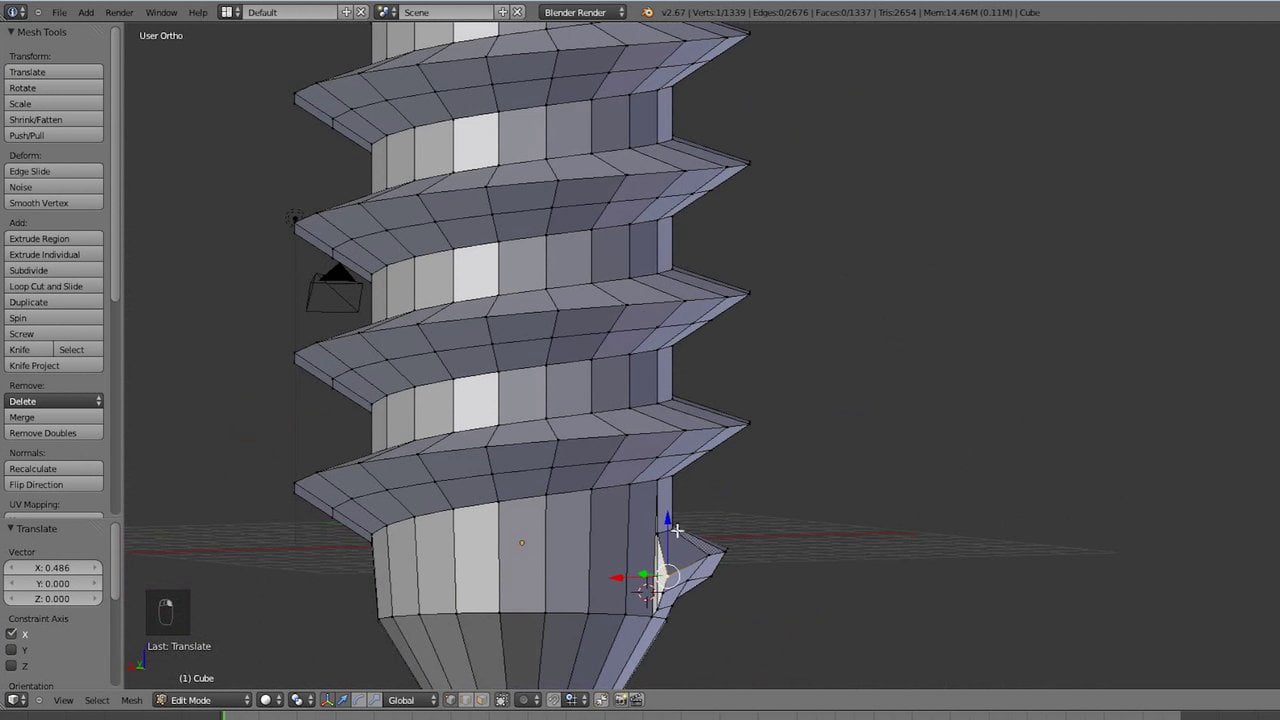Toggle limit selection to visible icon
The width and height of the screenshot is (1280, 720).
click(502, 700)
